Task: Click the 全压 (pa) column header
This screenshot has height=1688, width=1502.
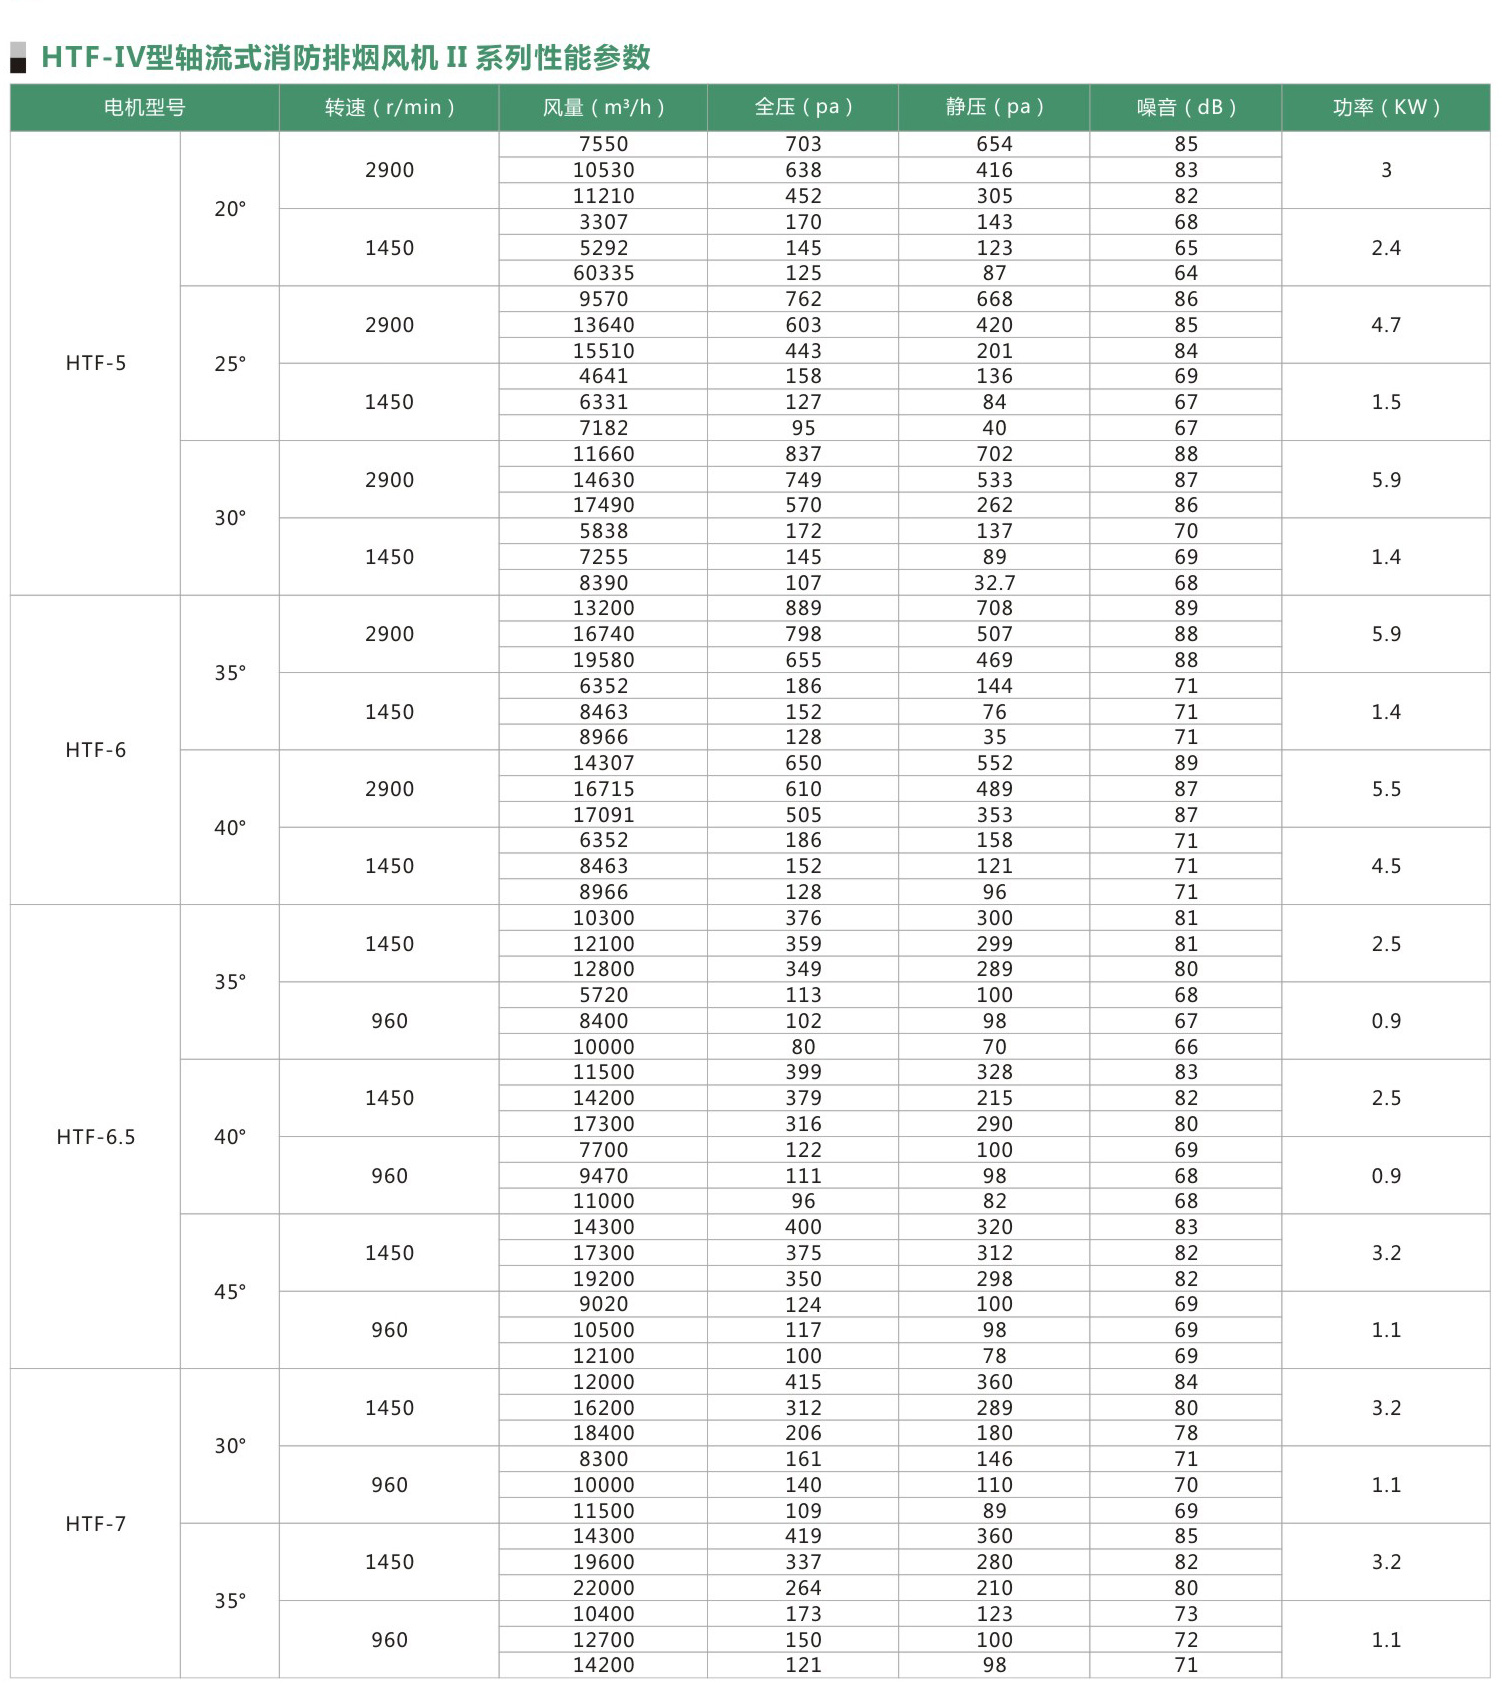Action: pyautogui.click(x=803, y=108)
